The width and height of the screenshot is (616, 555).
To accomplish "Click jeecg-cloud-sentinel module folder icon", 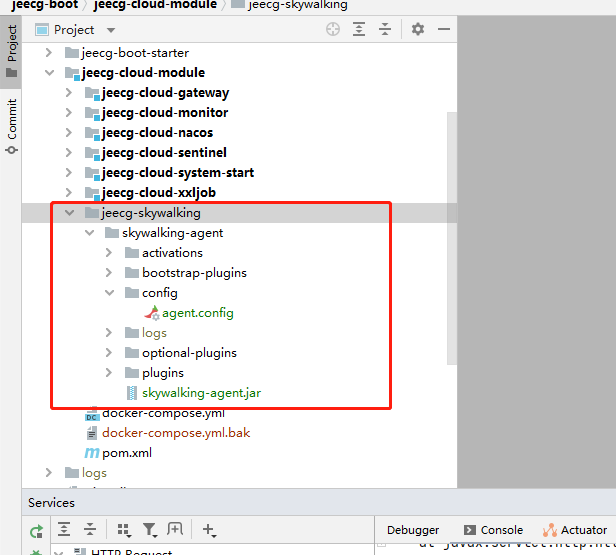I will pos(92,153).
